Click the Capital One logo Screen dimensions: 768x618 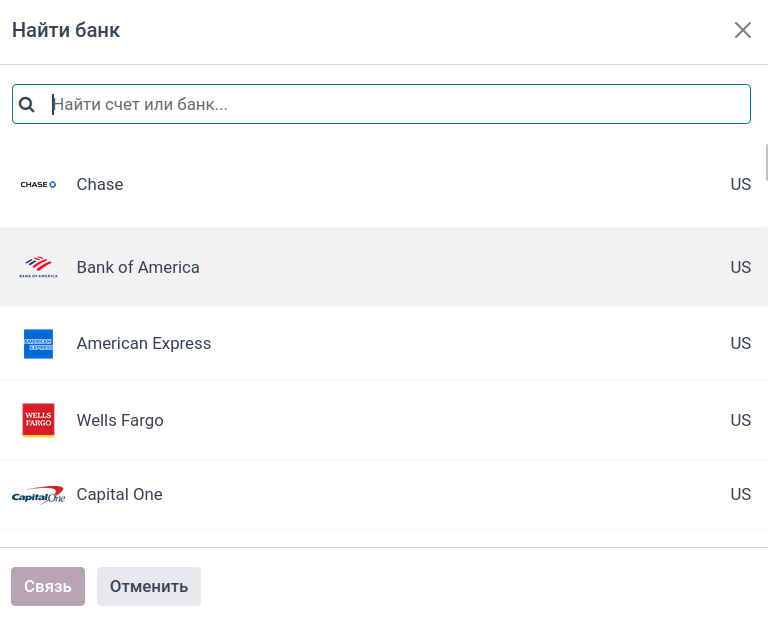(x=39, y=495)
